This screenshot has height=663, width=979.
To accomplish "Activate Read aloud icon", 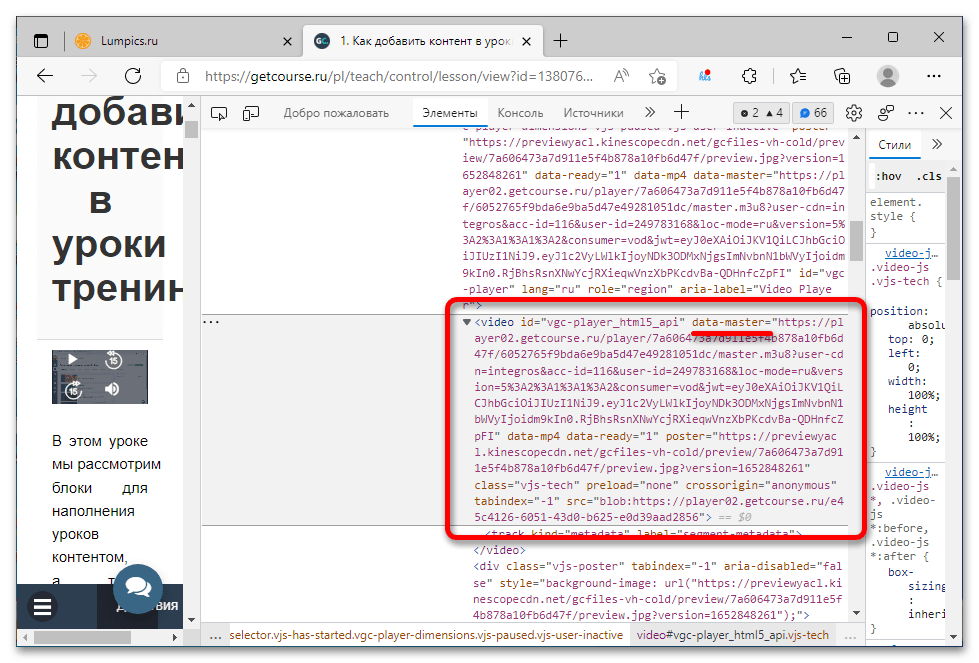I will 621,76.
